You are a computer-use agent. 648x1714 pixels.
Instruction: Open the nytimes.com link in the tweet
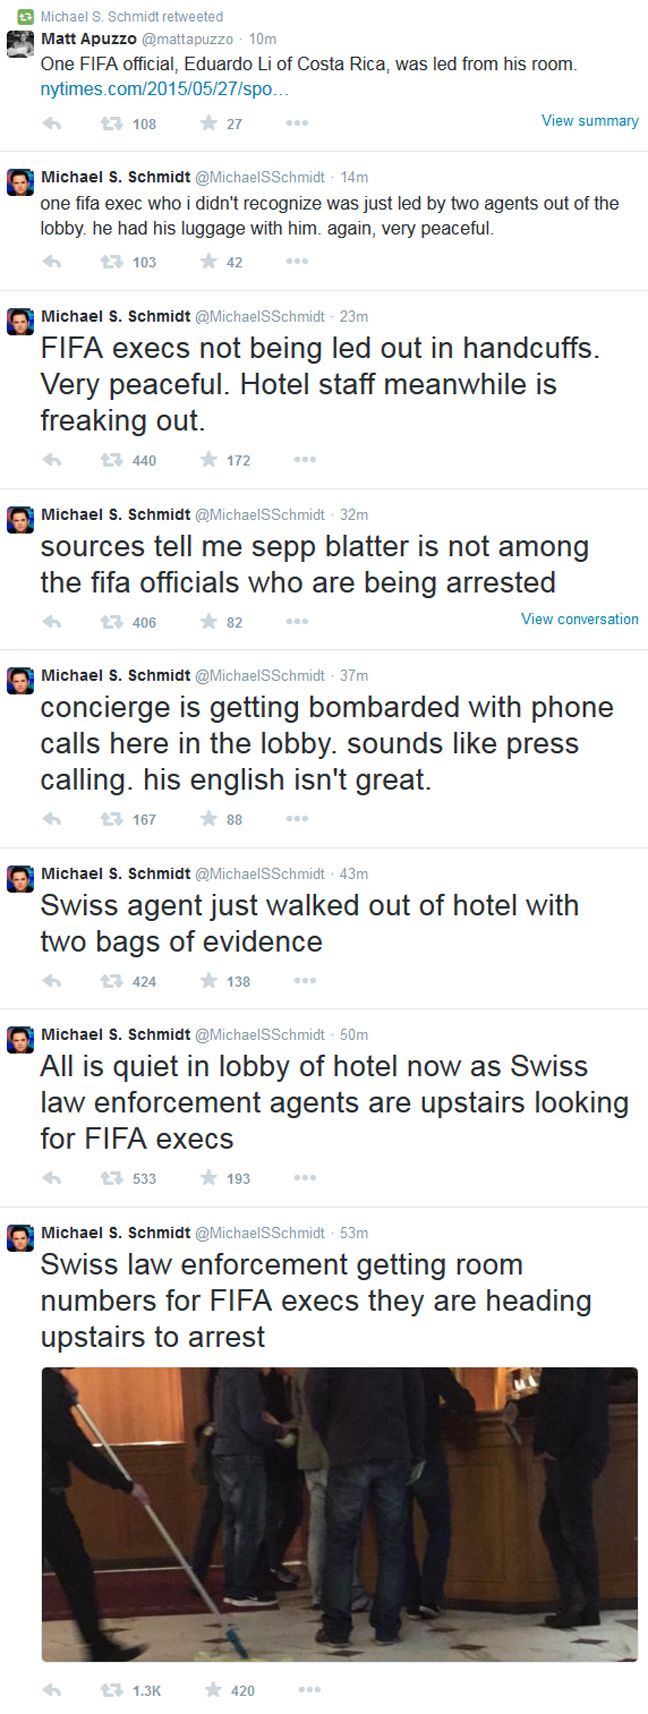pos(164,89)
